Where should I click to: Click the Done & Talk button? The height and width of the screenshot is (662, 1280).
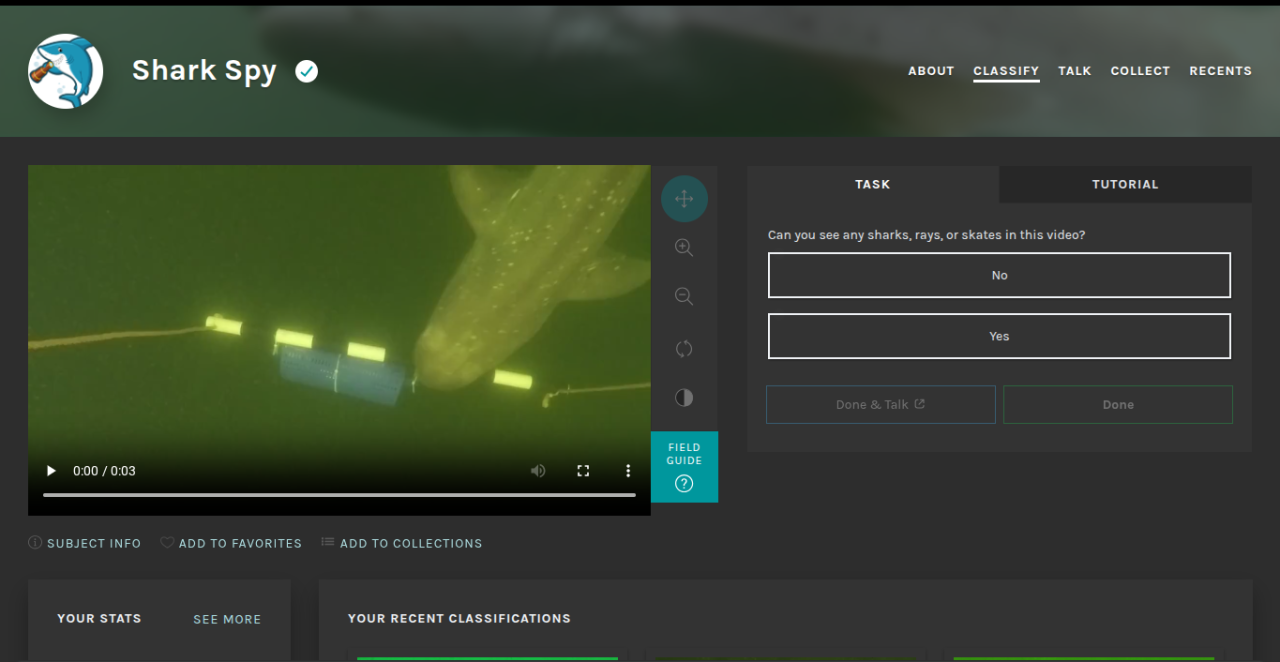[881, 404]
